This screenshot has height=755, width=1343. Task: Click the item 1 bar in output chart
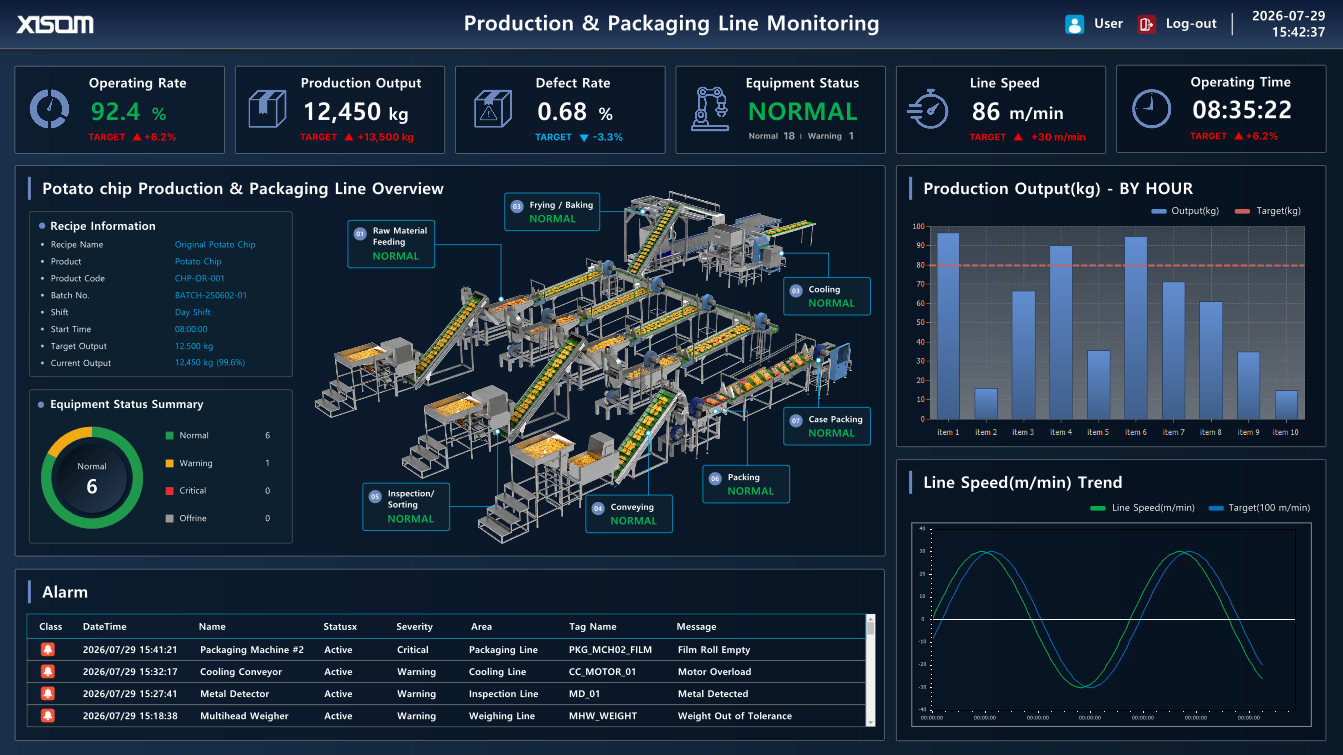[948, 326]
